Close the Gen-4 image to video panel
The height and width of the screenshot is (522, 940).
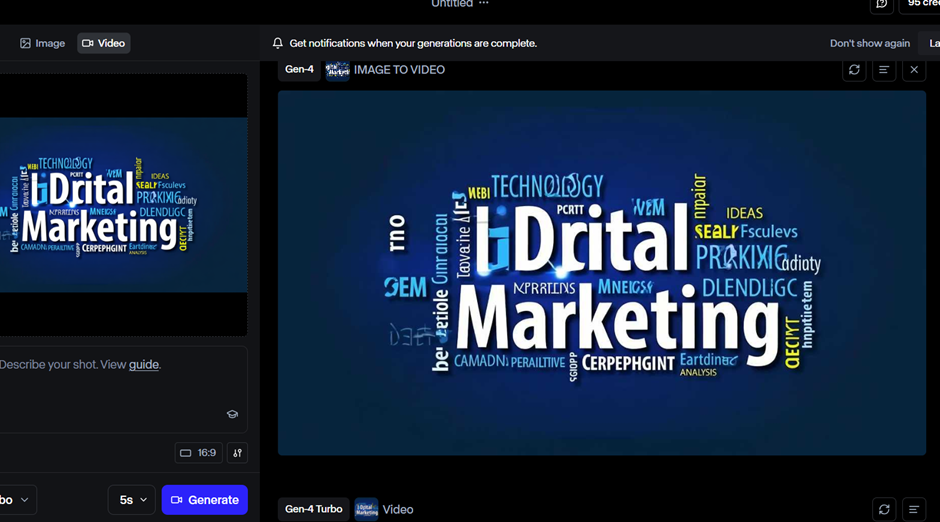tap(914, 70)
